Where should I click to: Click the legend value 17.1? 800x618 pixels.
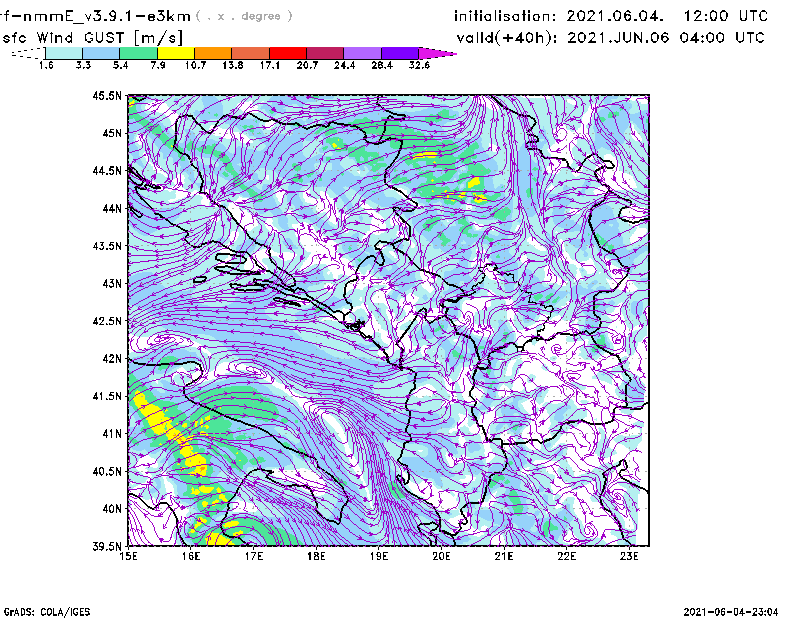(x=270, y=65)
